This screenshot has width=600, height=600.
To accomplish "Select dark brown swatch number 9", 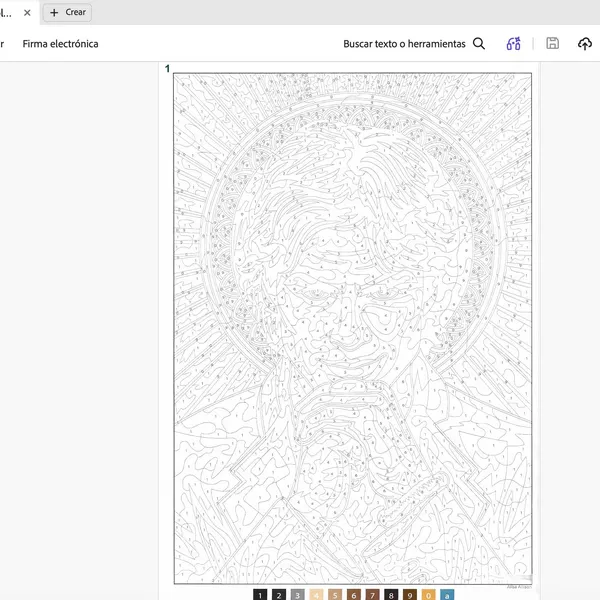I will tap(410, 595).
